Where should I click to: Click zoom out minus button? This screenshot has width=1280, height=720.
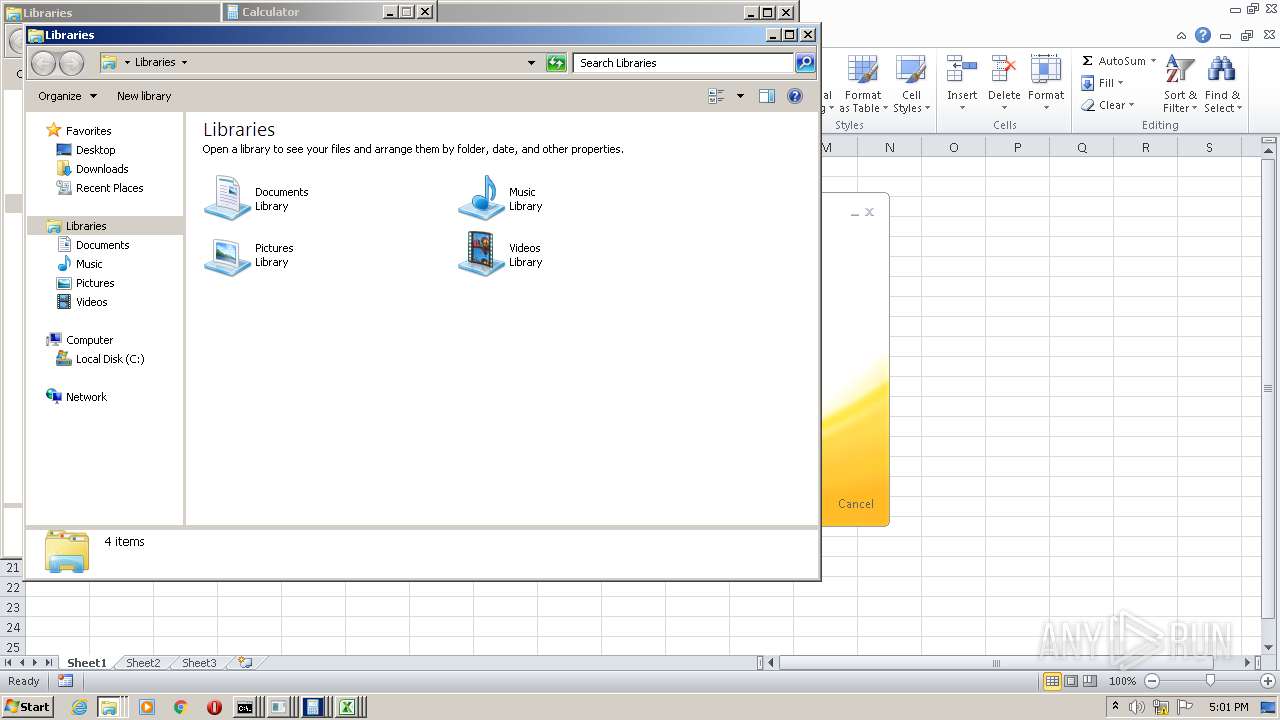tap(1152, 681)
